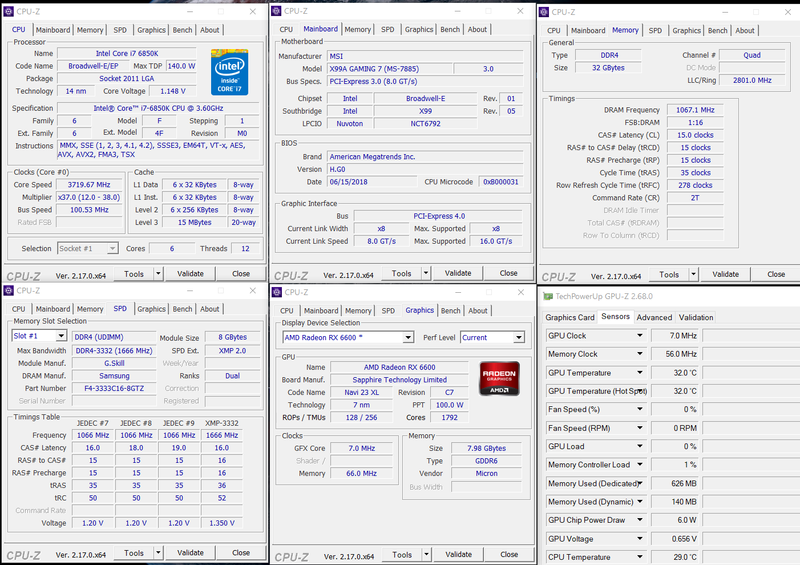This screenshot has width=800, height=565.
Task: Open Tools arrow in Mainboard window
Action: [x=426, y=273]
